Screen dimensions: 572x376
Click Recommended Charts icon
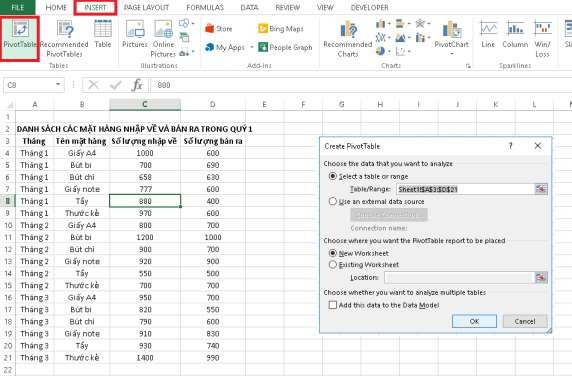point(348,39)
